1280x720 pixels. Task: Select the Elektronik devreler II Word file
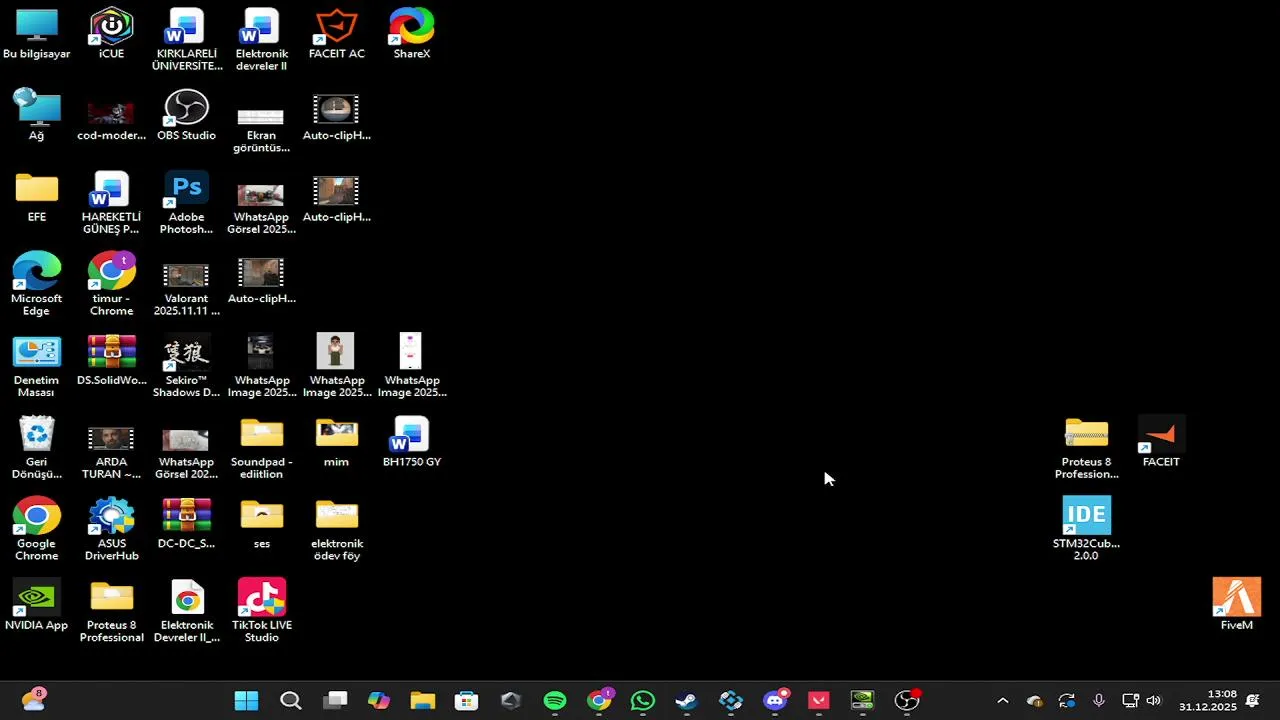tap(262, 41)
